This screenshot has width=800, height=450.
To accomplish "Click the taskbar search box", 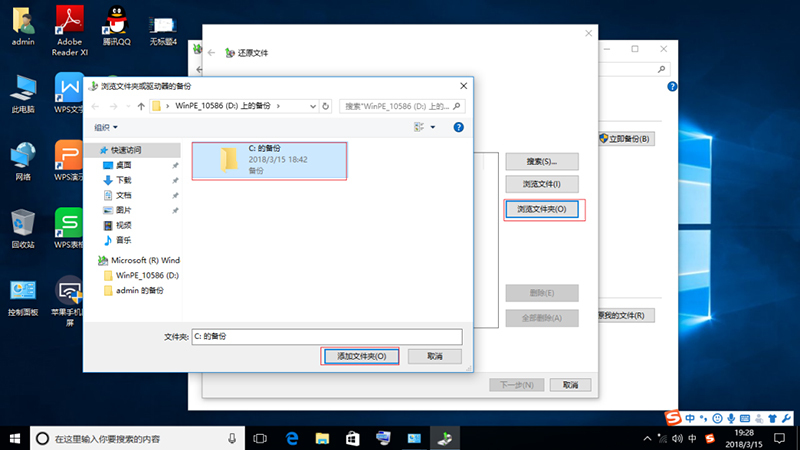I will pyautogui.click(x=138, y=438).
